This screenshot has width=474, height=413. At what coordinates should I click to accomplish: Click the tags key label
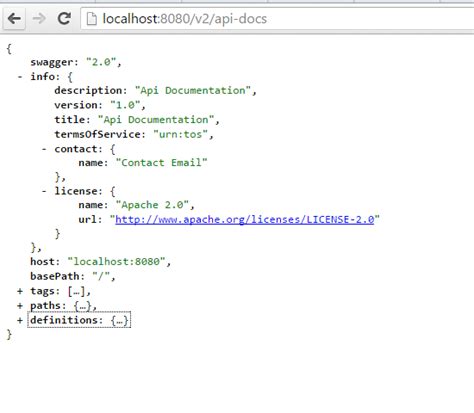click(x=42, y=291)
